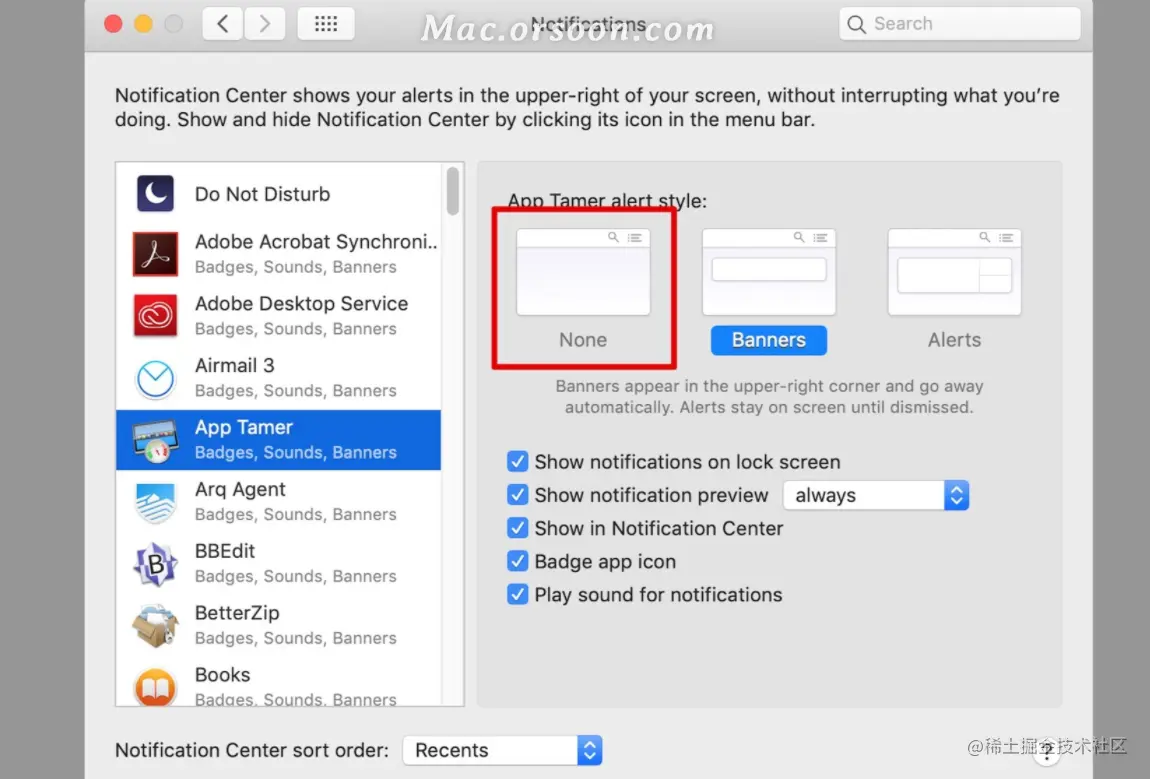Viewport: 1150px width, 779px height.
Task: Click the Adobe Acrobat Synchronizer app icon
Action: (155, 254)
